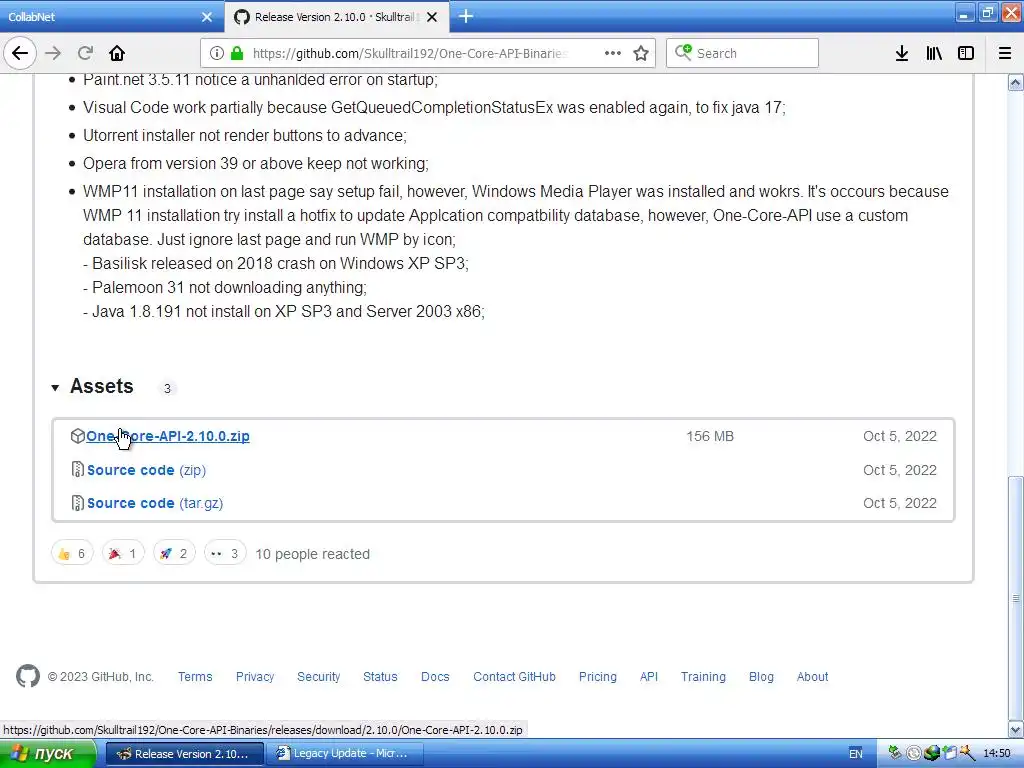Open the Blog footer link

click(x=761, y=677)
